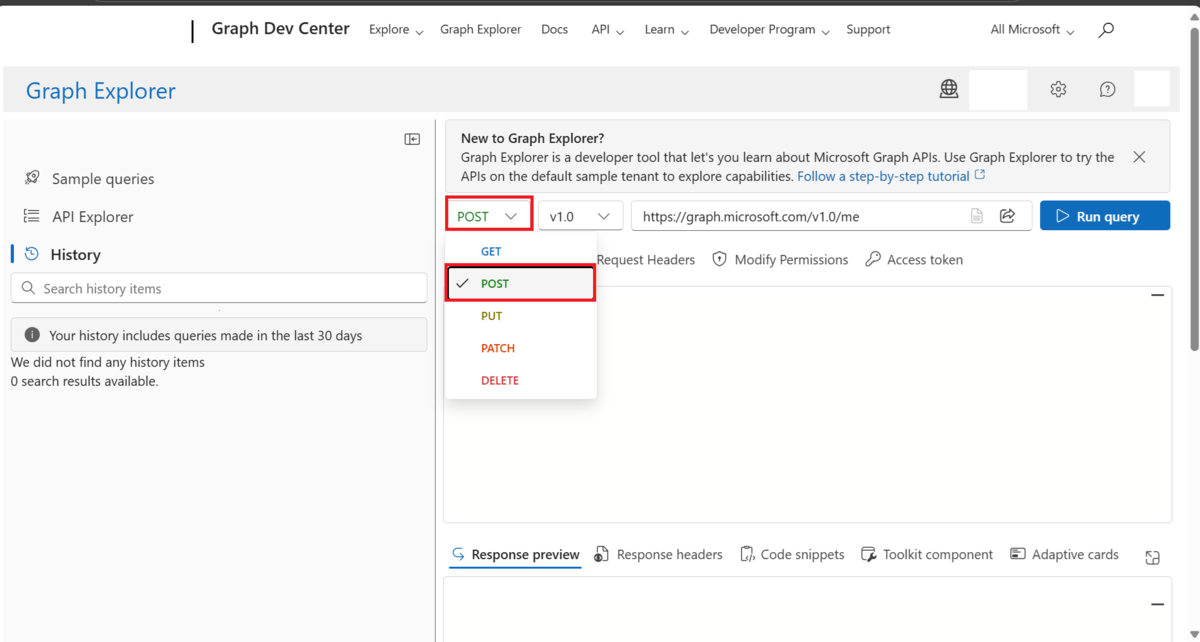Open the Graph Explorer nav link

pyautogui.click(x=480, y=30)
